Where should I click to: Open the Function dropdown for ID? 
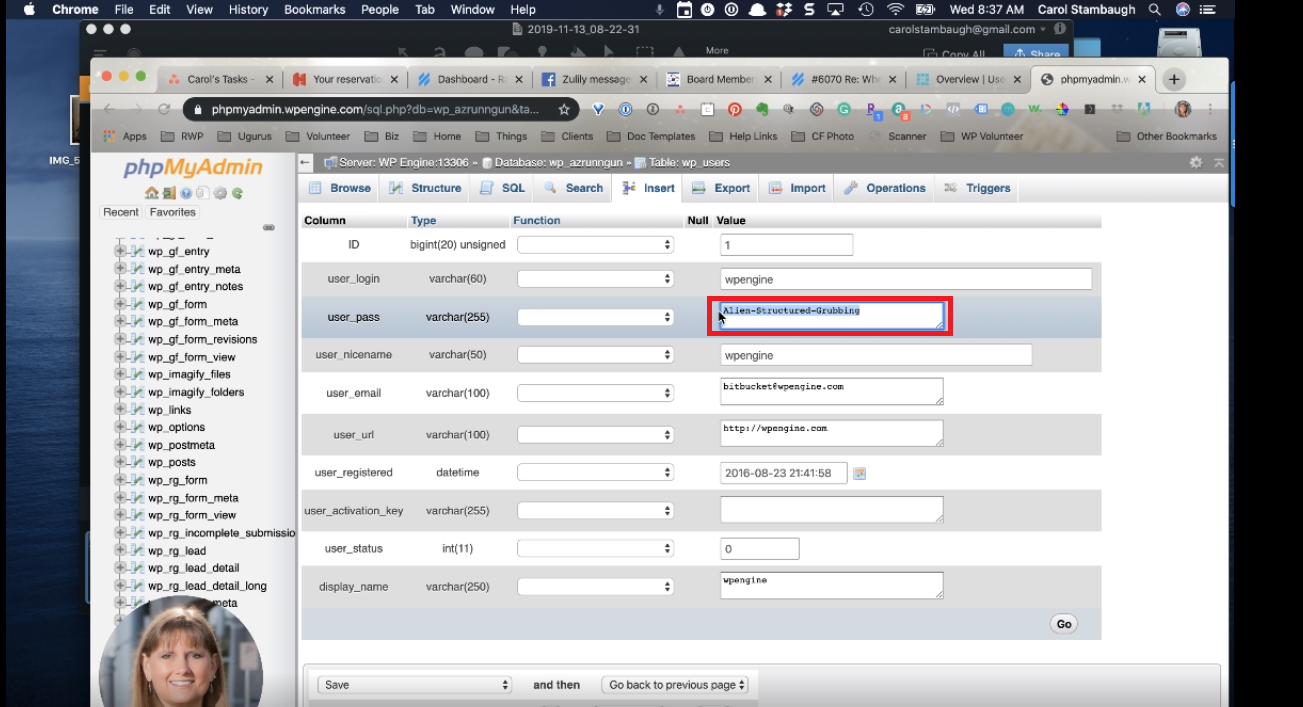click(596, 244)
